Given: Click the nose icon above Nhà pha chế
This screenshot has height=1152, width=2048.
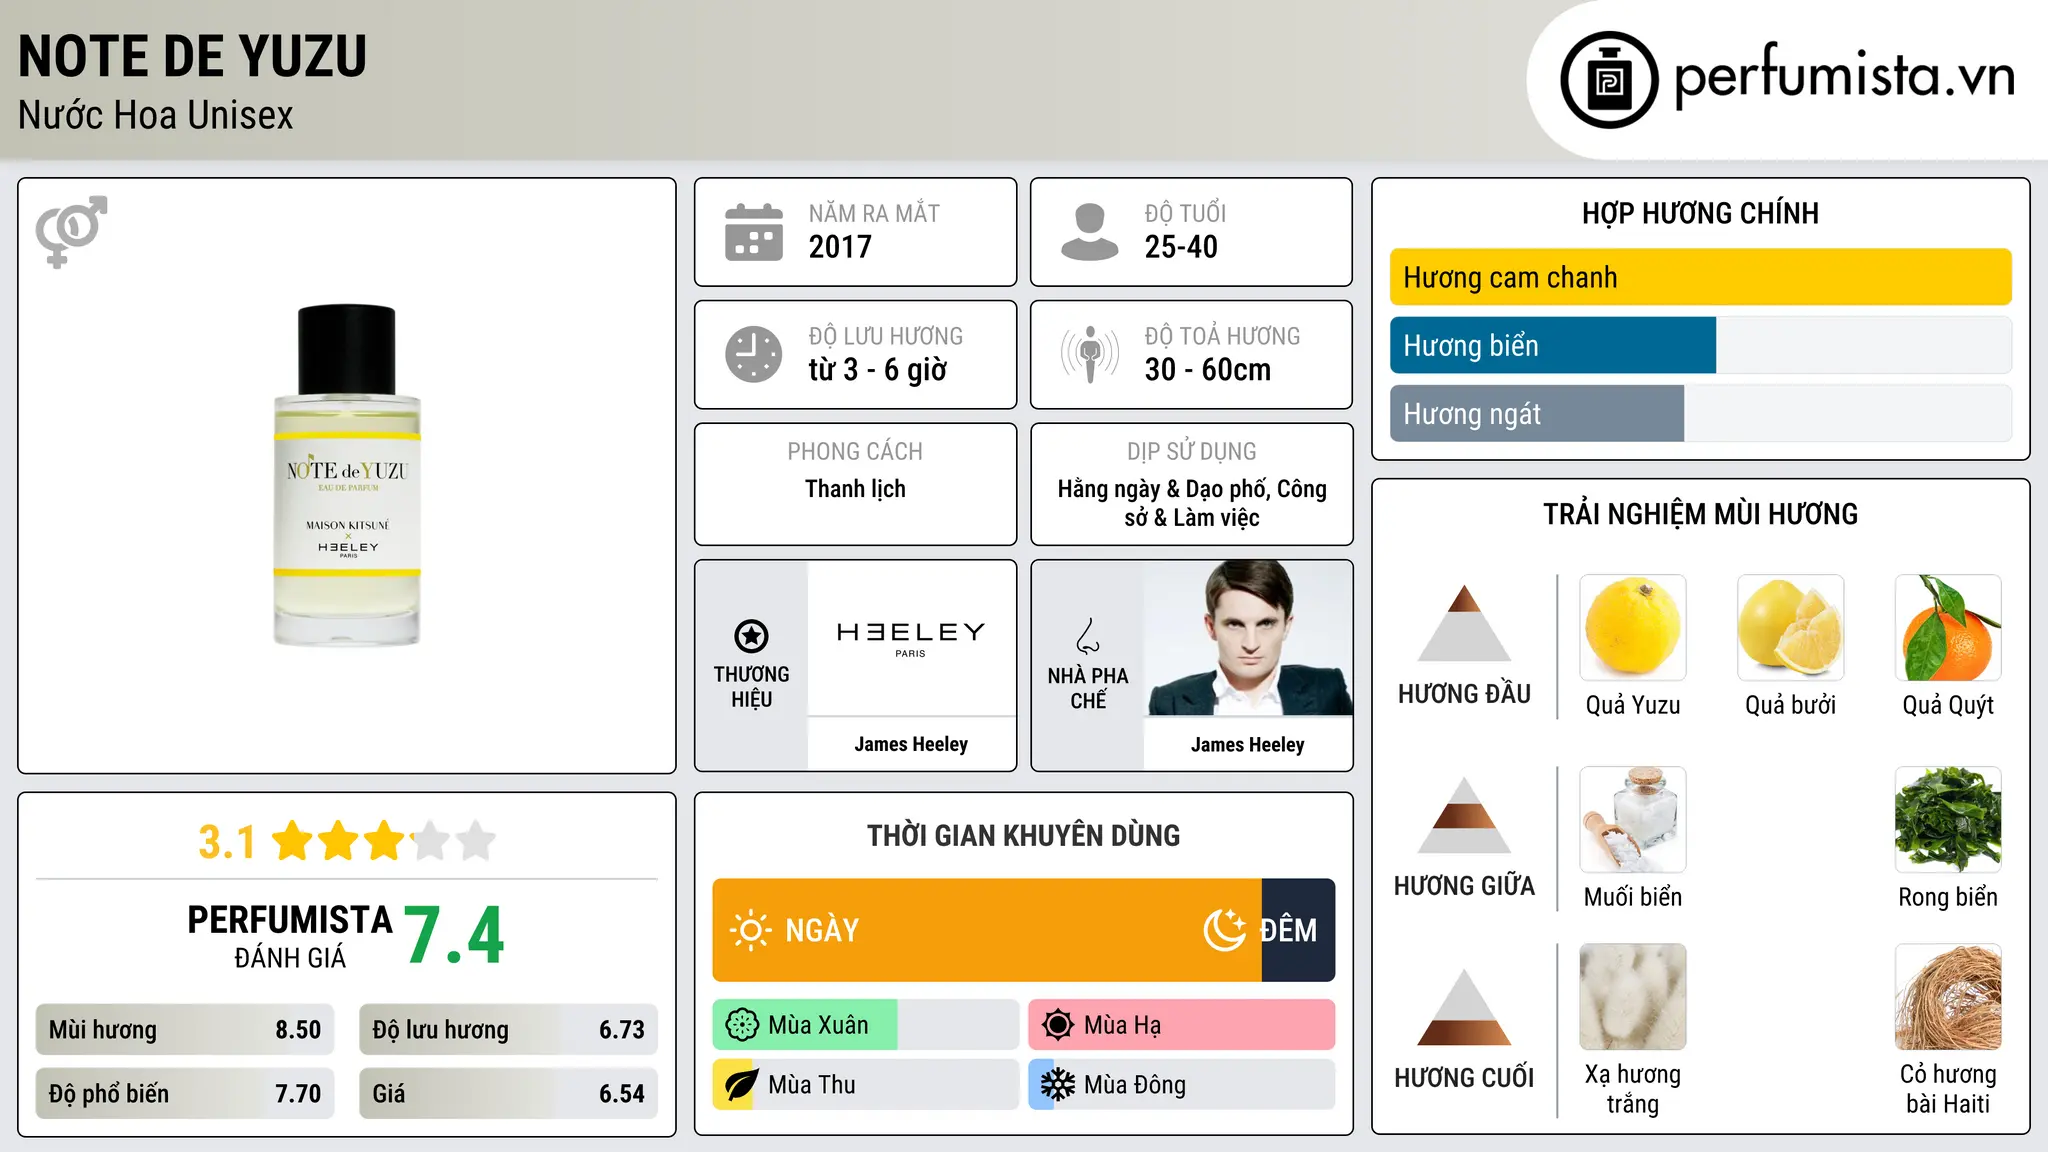Looking at the screenshot, I should click(x=1087, y=636).
